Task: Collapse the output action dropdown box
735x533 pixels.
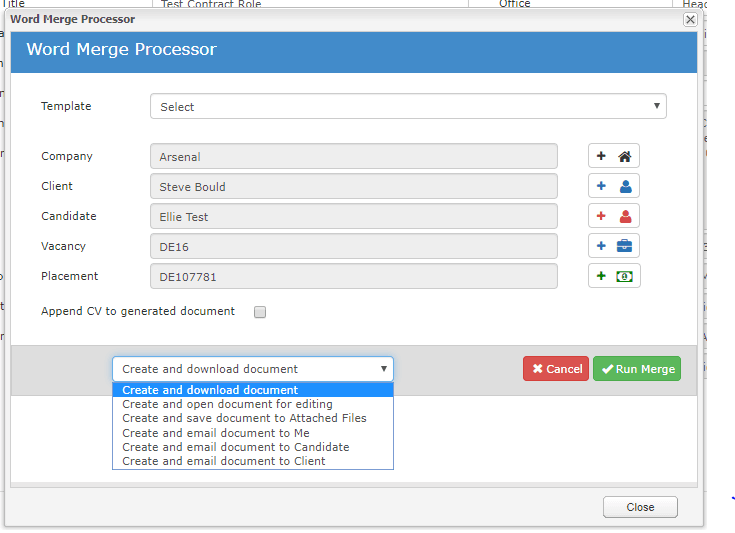Action: 252,369
